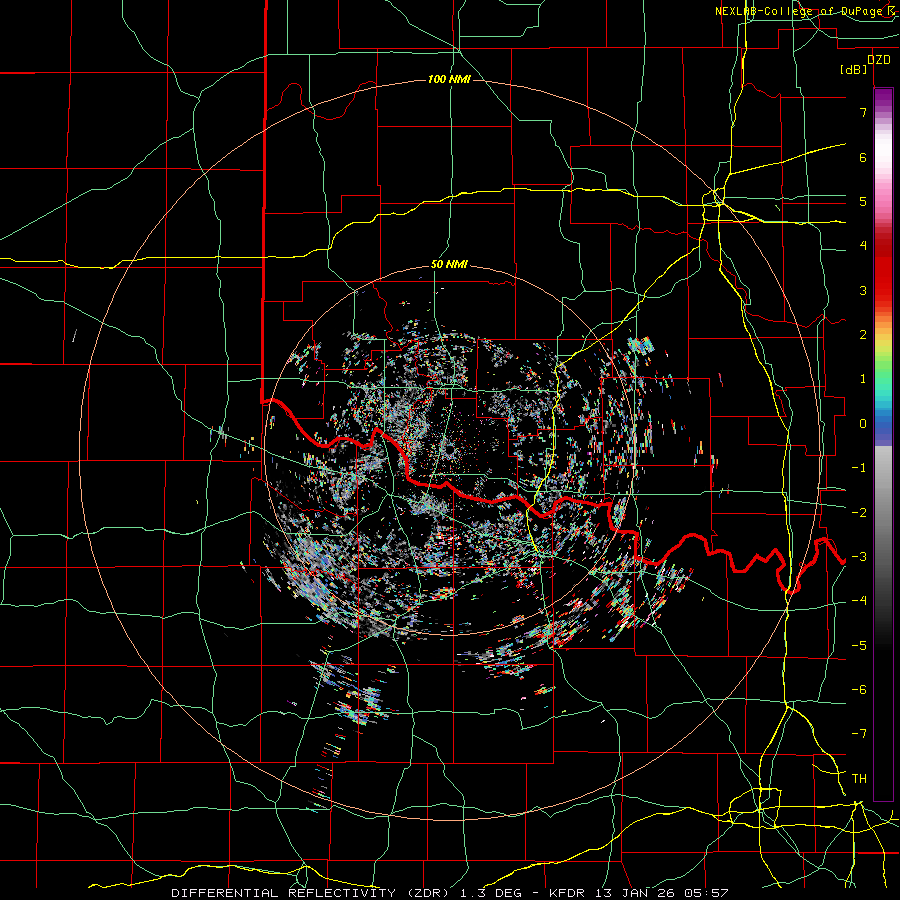Image resolution: width=900 pixels, height=900 pixels.
Task: Click the ZDR vertical color bar legend
Action: point(883,444)
